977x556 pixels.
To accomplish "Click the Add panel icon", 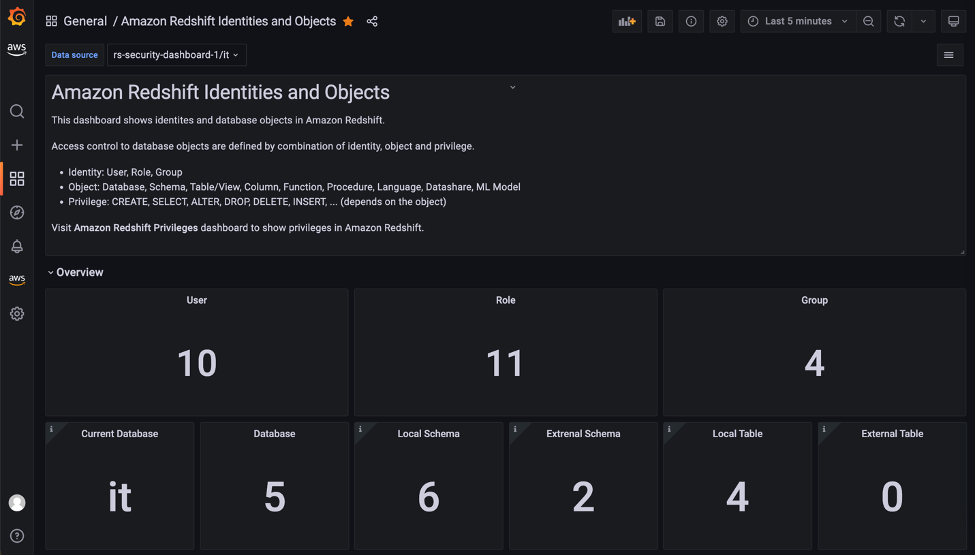I will pos(627,21).
